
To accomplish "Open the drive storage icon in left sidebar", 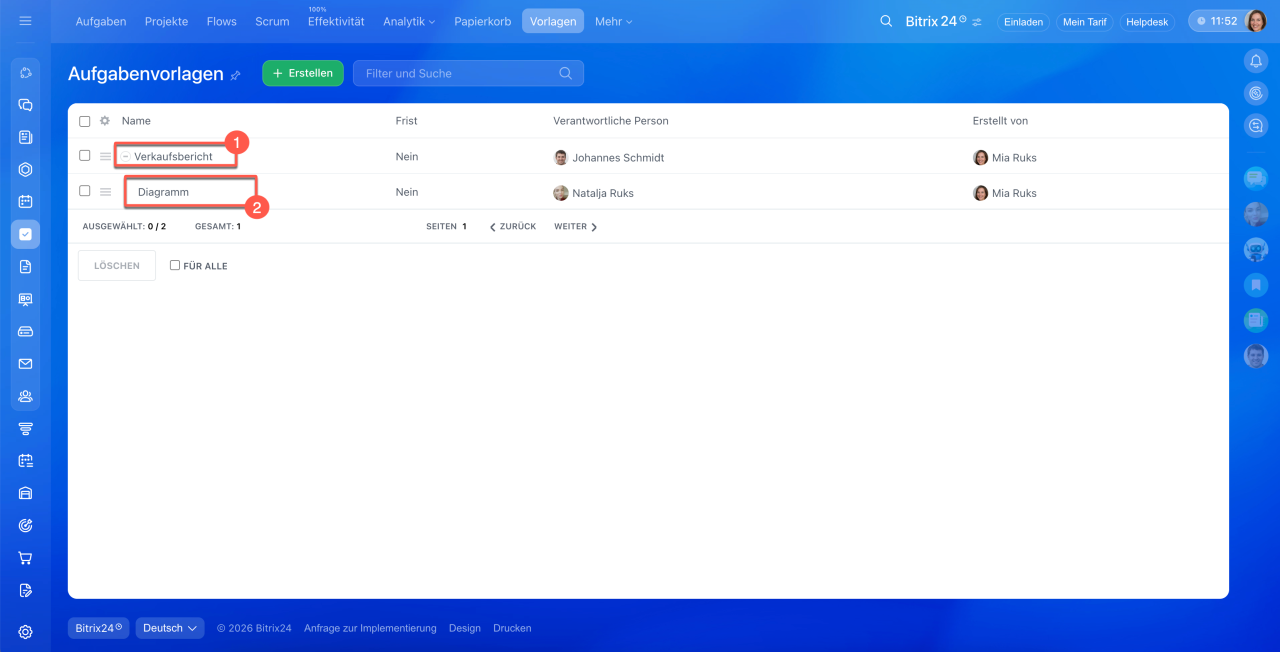I will pyautogui.click(x=26, y=331).
